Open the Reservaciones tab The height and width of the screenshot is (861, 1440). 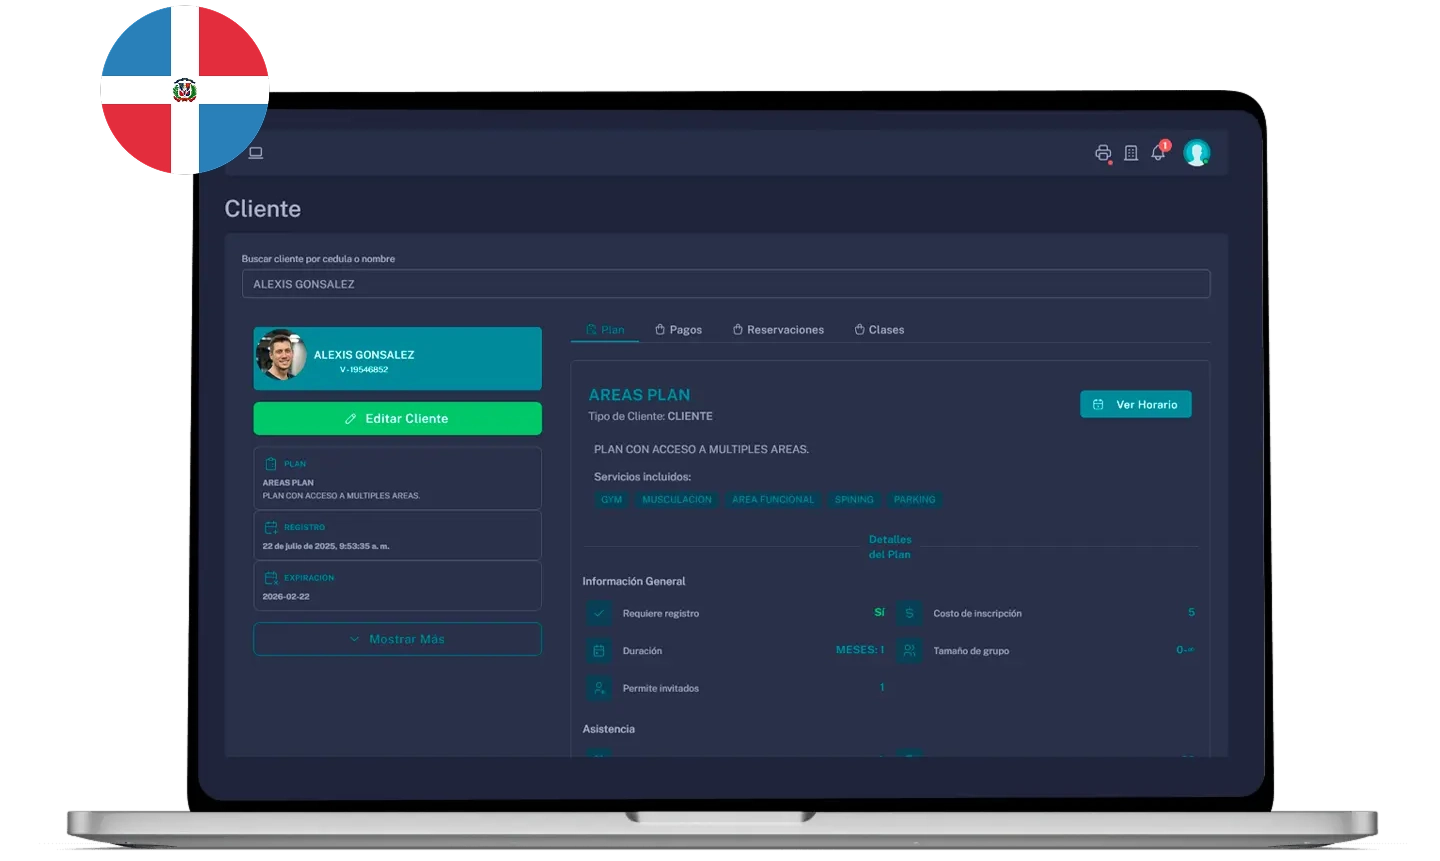(x=778, y=330)
